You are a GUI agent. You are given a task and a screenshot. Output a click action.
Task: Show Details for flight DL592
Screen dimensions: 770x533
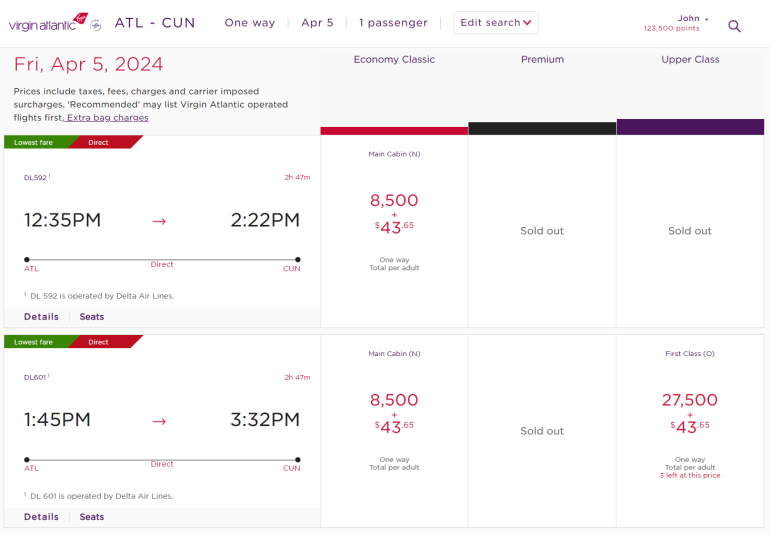point(41,317)
